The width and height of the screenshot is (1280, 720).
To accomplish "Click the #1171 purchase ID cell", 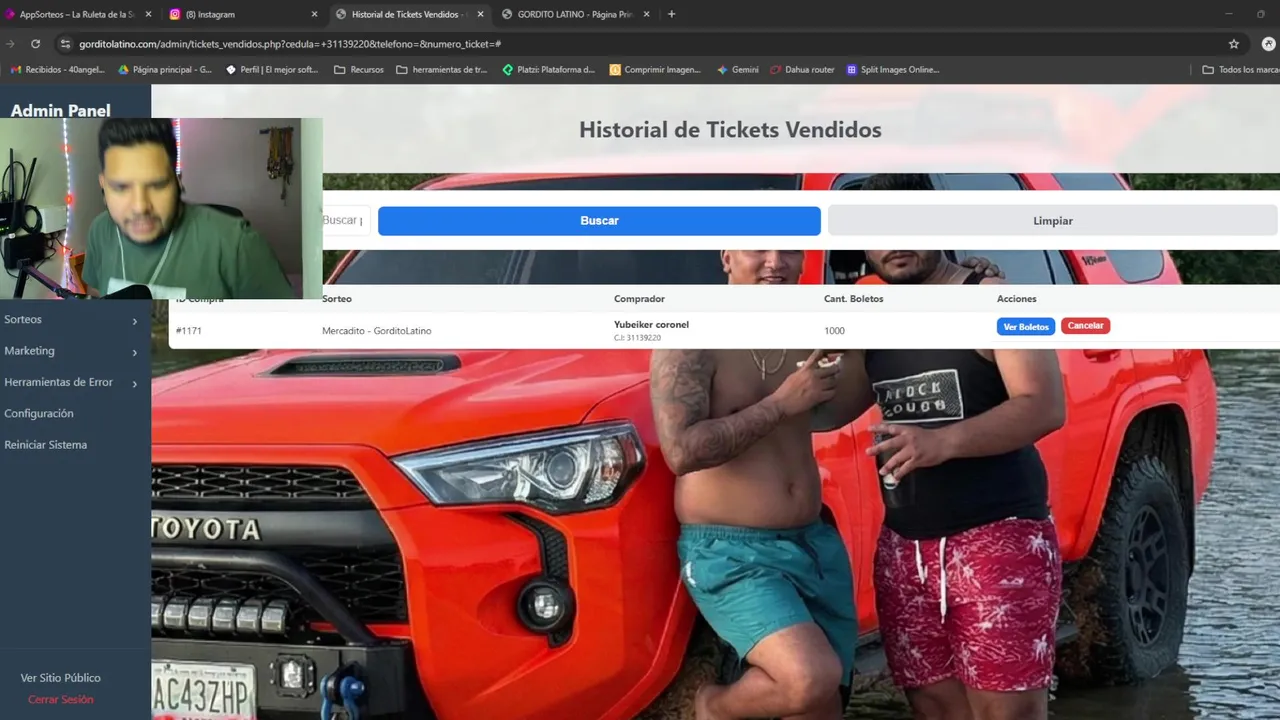I will click(188, 331).
